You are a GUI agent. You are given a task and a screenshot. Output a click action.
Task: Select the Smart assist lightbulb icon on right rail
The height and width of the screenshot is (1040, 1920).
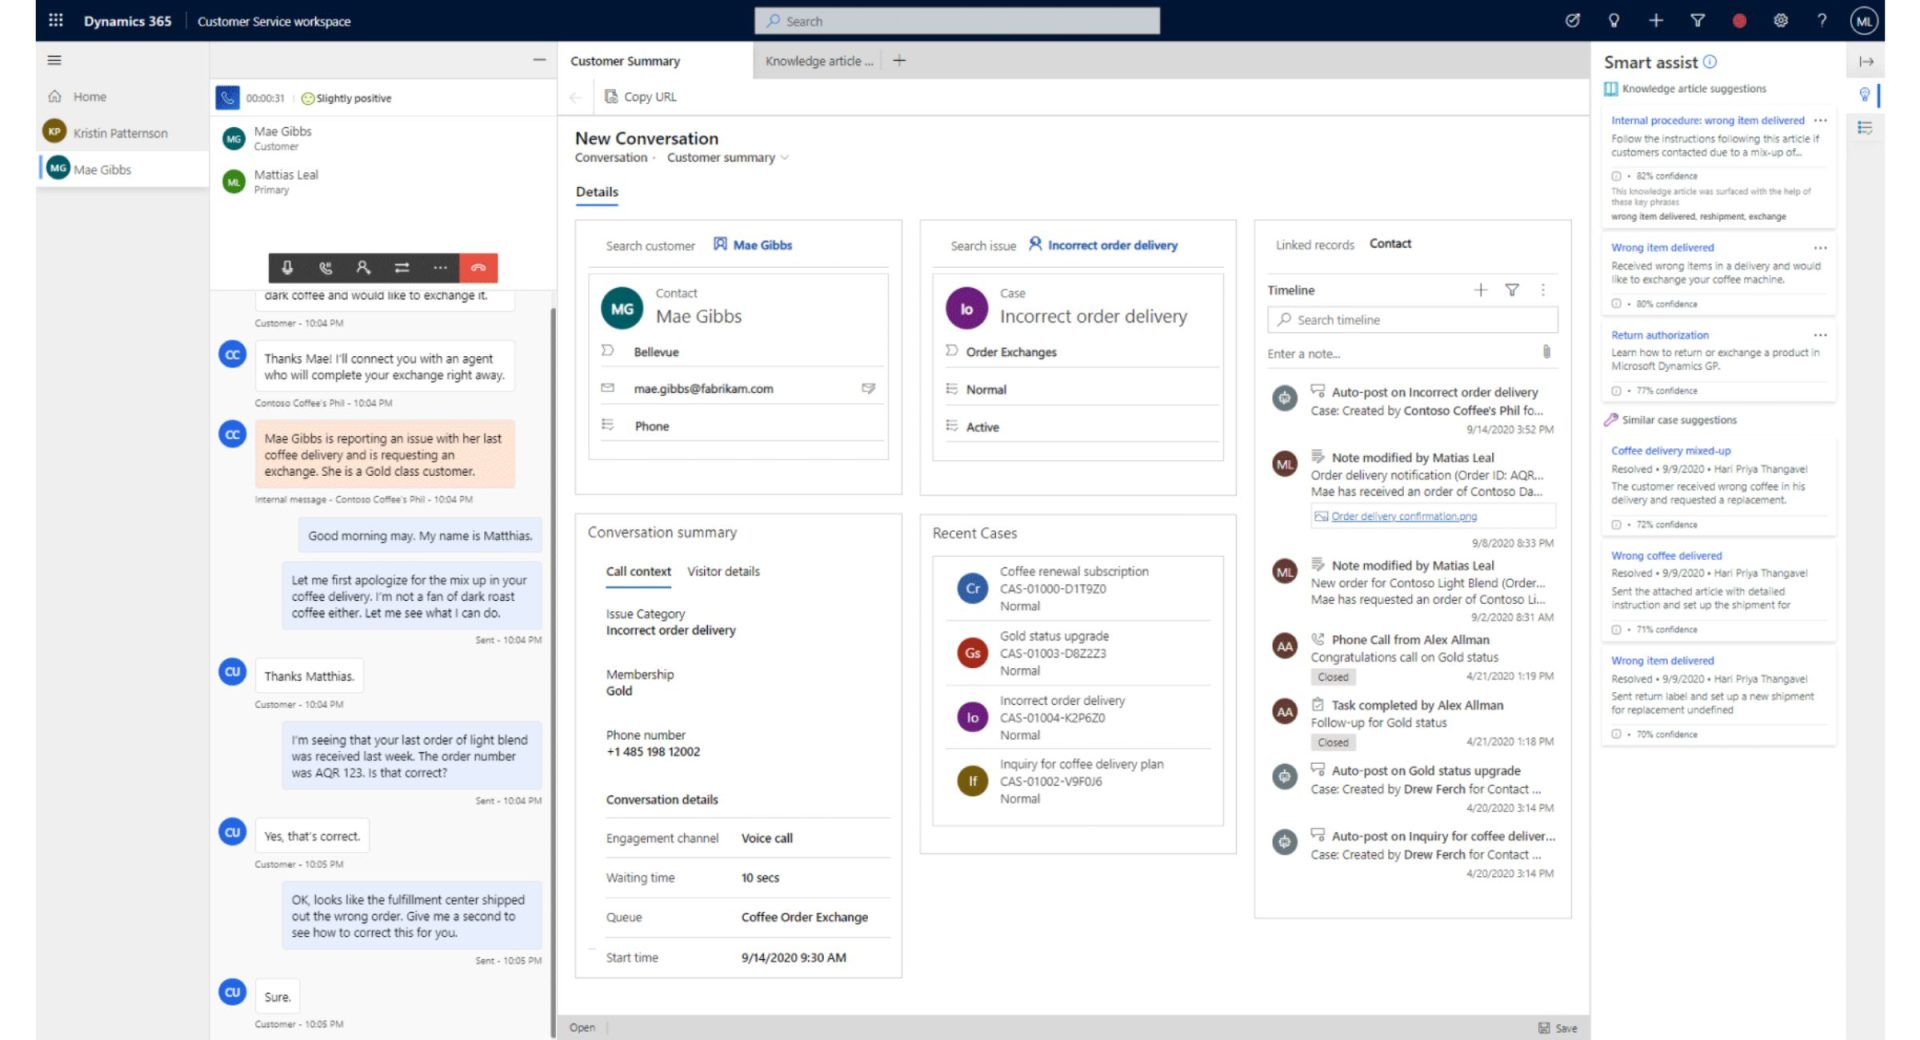[x=1866, y=93]
